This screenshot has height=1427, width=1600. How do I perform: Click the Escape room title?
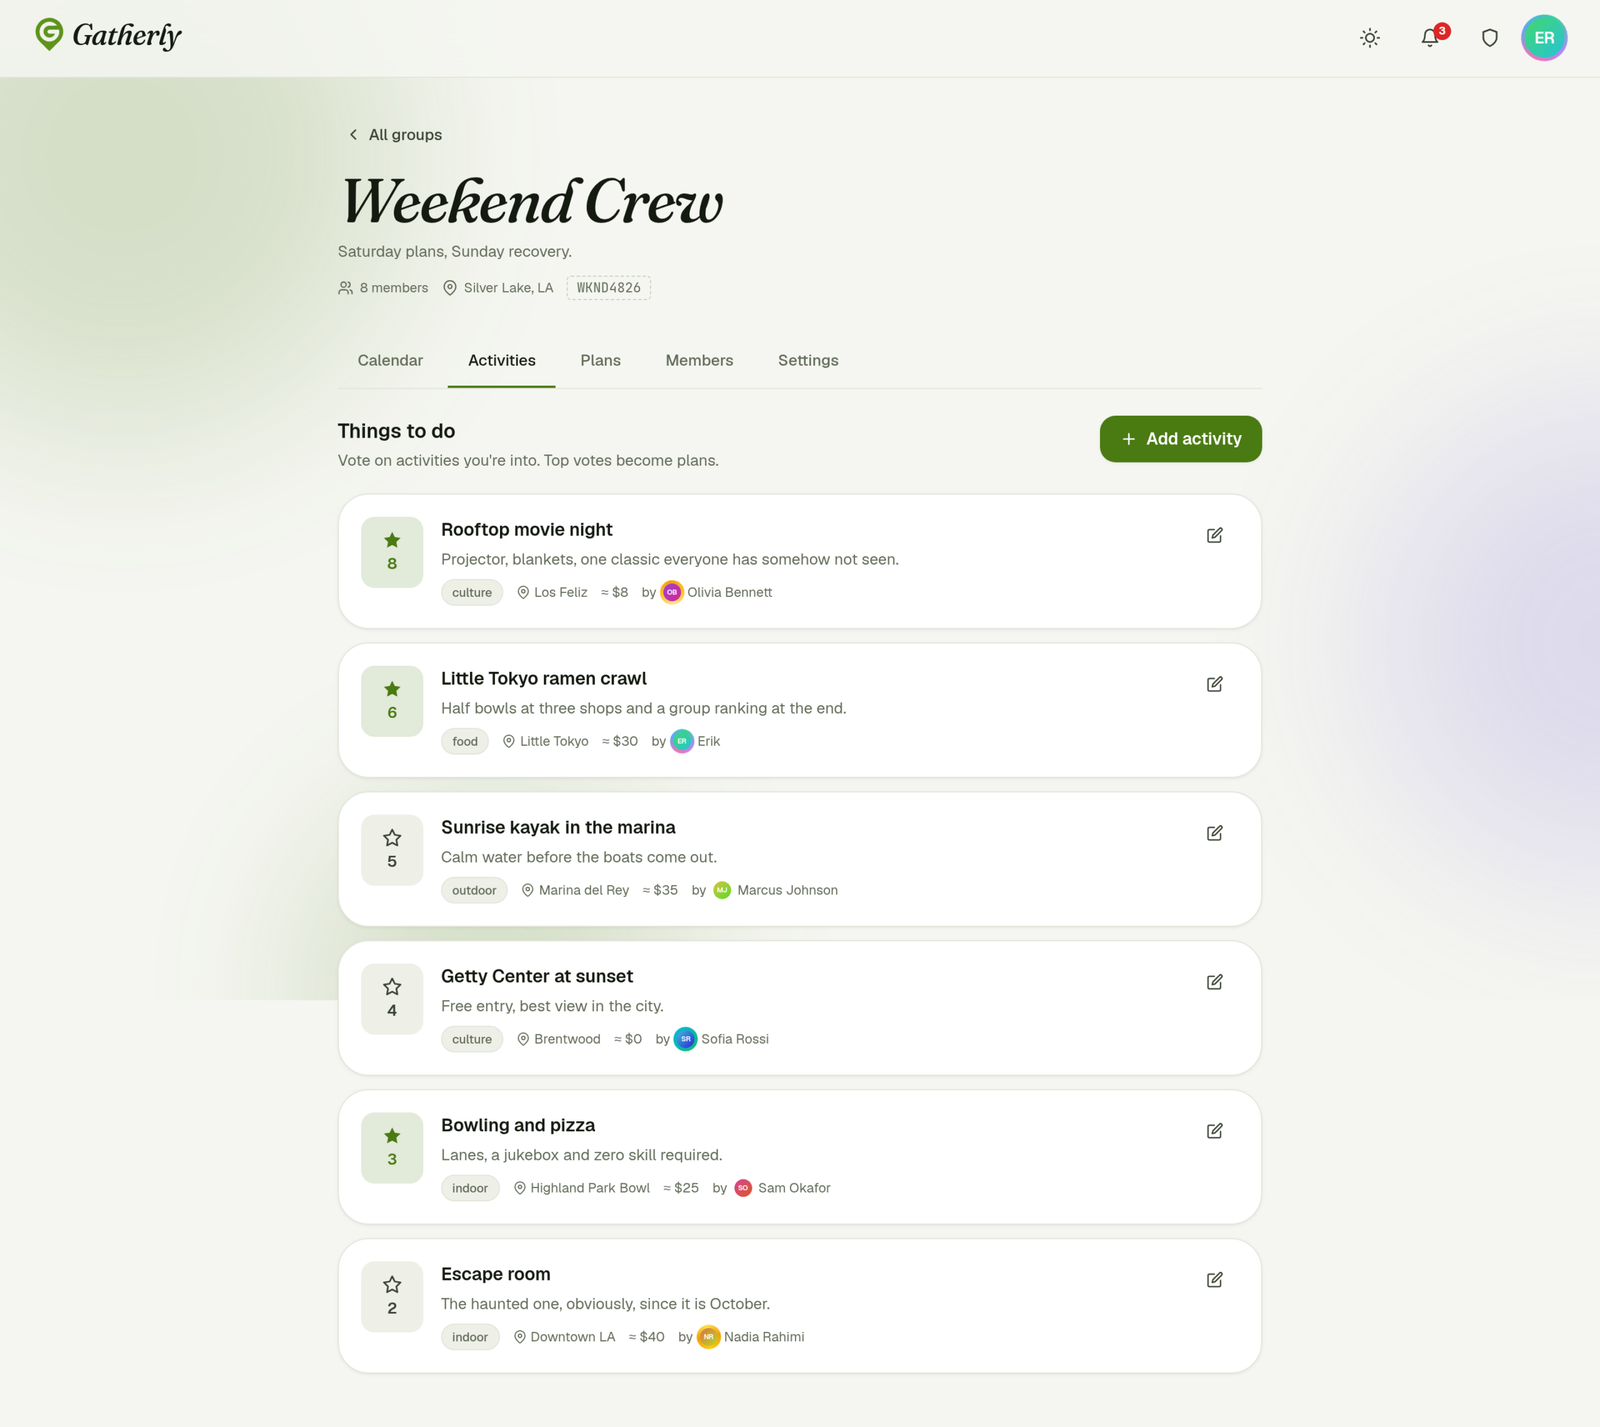(x=496, y=1275)
